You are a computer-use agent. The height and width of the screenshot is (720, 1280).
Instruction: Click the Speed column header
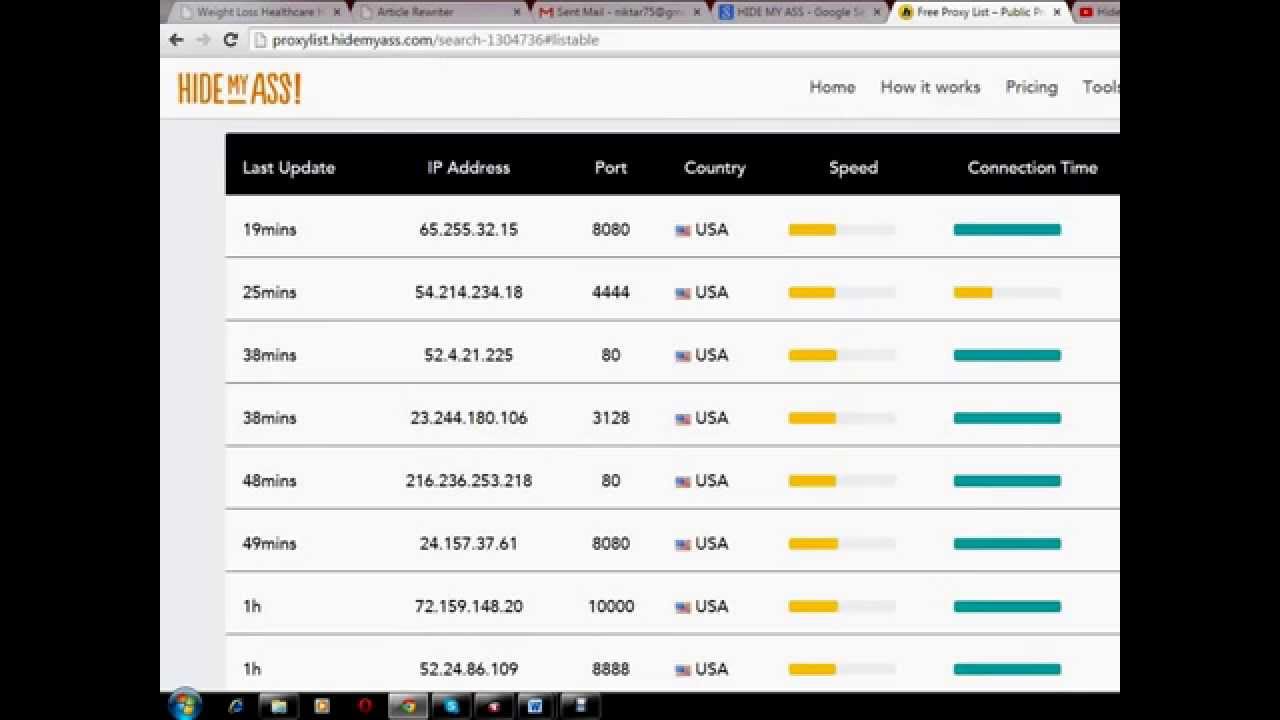coord(853,167)
